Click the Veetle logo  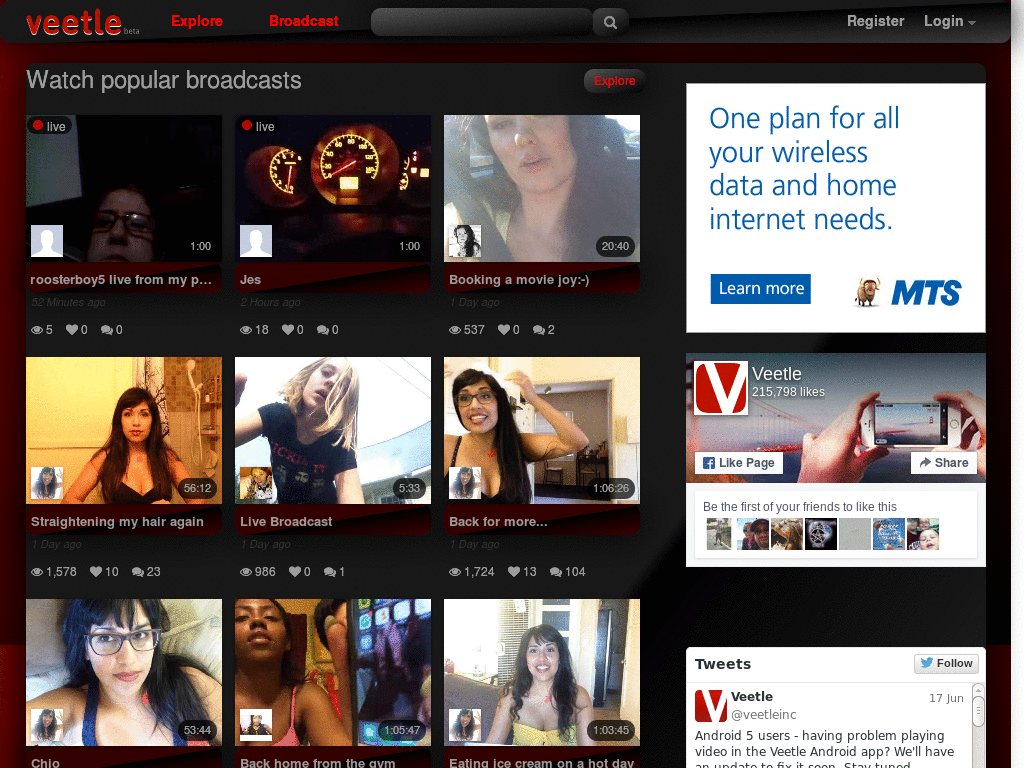74,22
